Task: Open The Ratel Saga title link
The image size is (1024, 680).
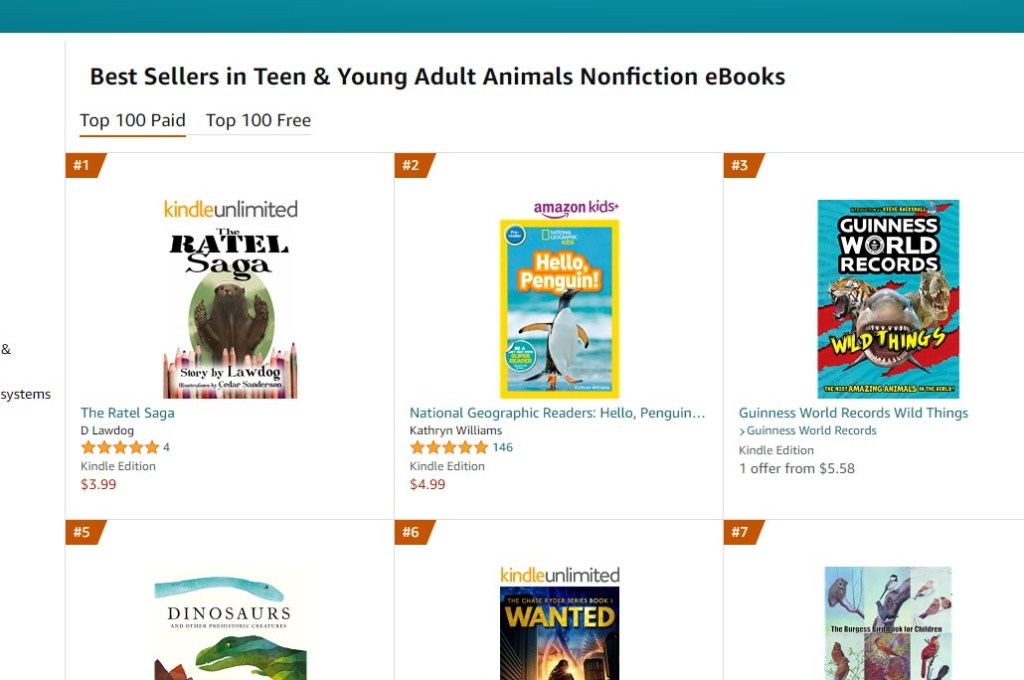Action: coord(127,413)
